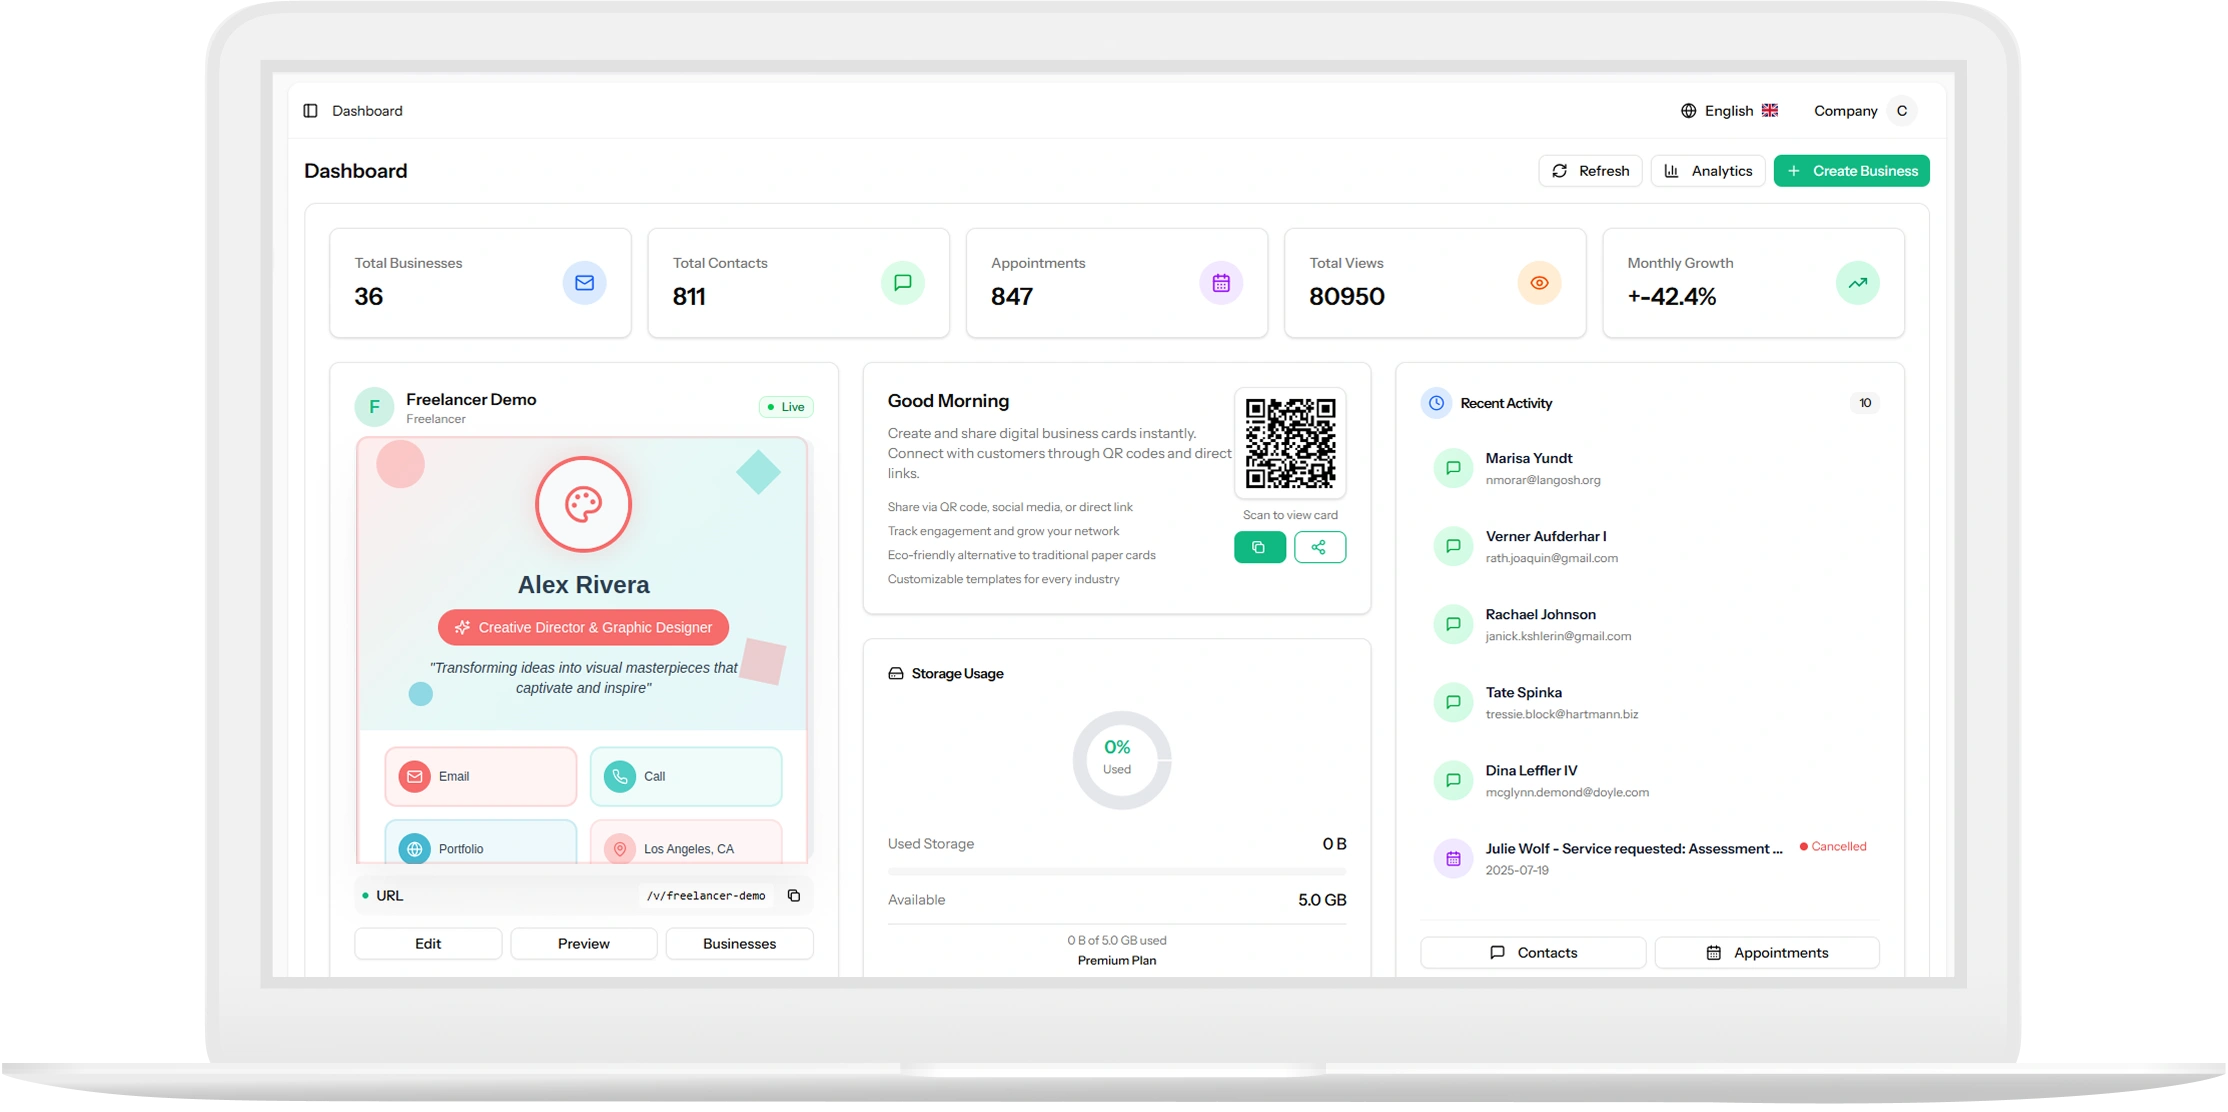
Task: Open Marisa Yundt contact entry
Action: tap(1650, 469)
